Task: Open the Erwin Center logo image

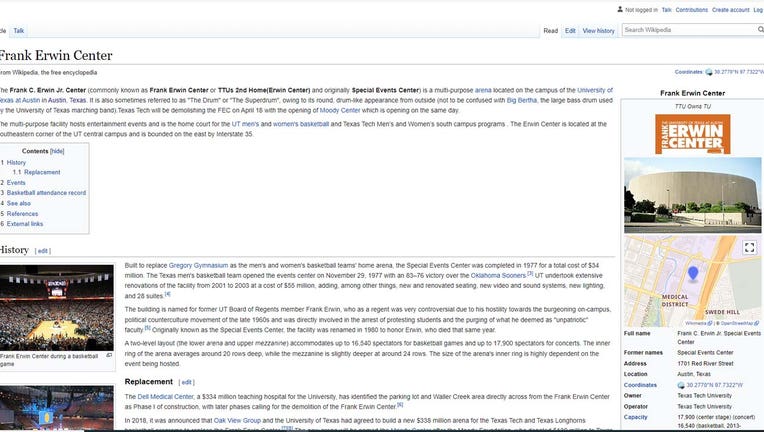Action: 692,134
